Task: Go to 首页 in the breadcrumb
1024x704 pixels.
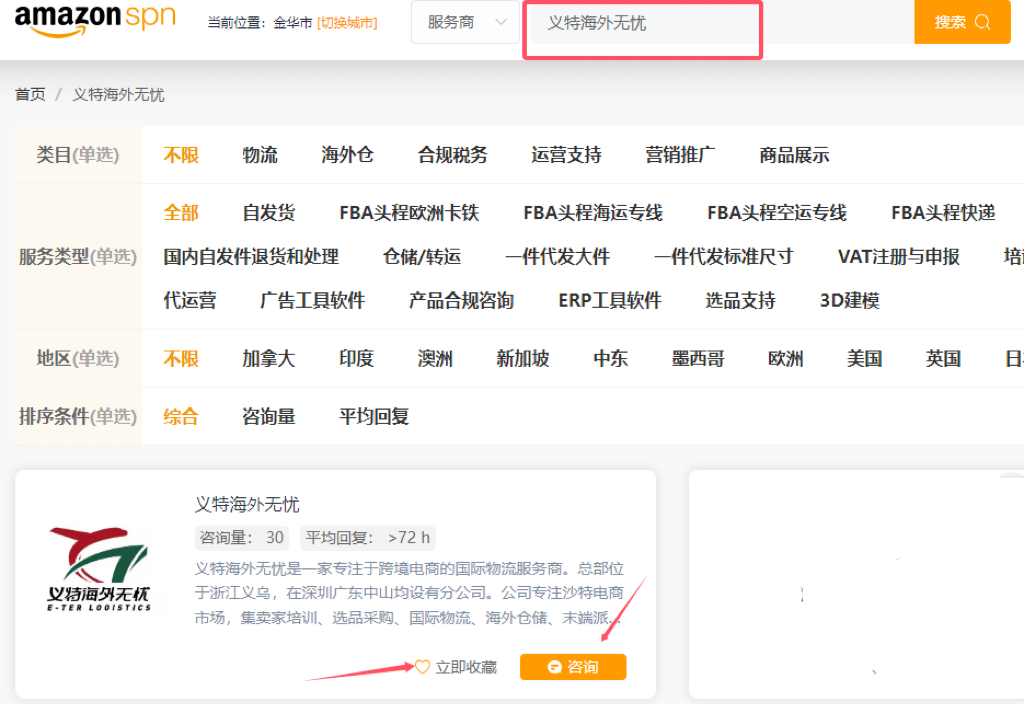Action: click(x=30, y=95)
